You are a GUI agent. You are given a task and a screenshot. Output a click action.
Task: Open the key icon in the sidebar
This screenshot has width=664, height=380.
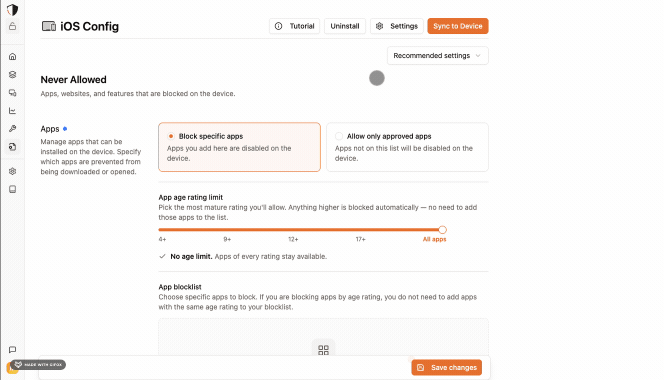tap(12, 129)
